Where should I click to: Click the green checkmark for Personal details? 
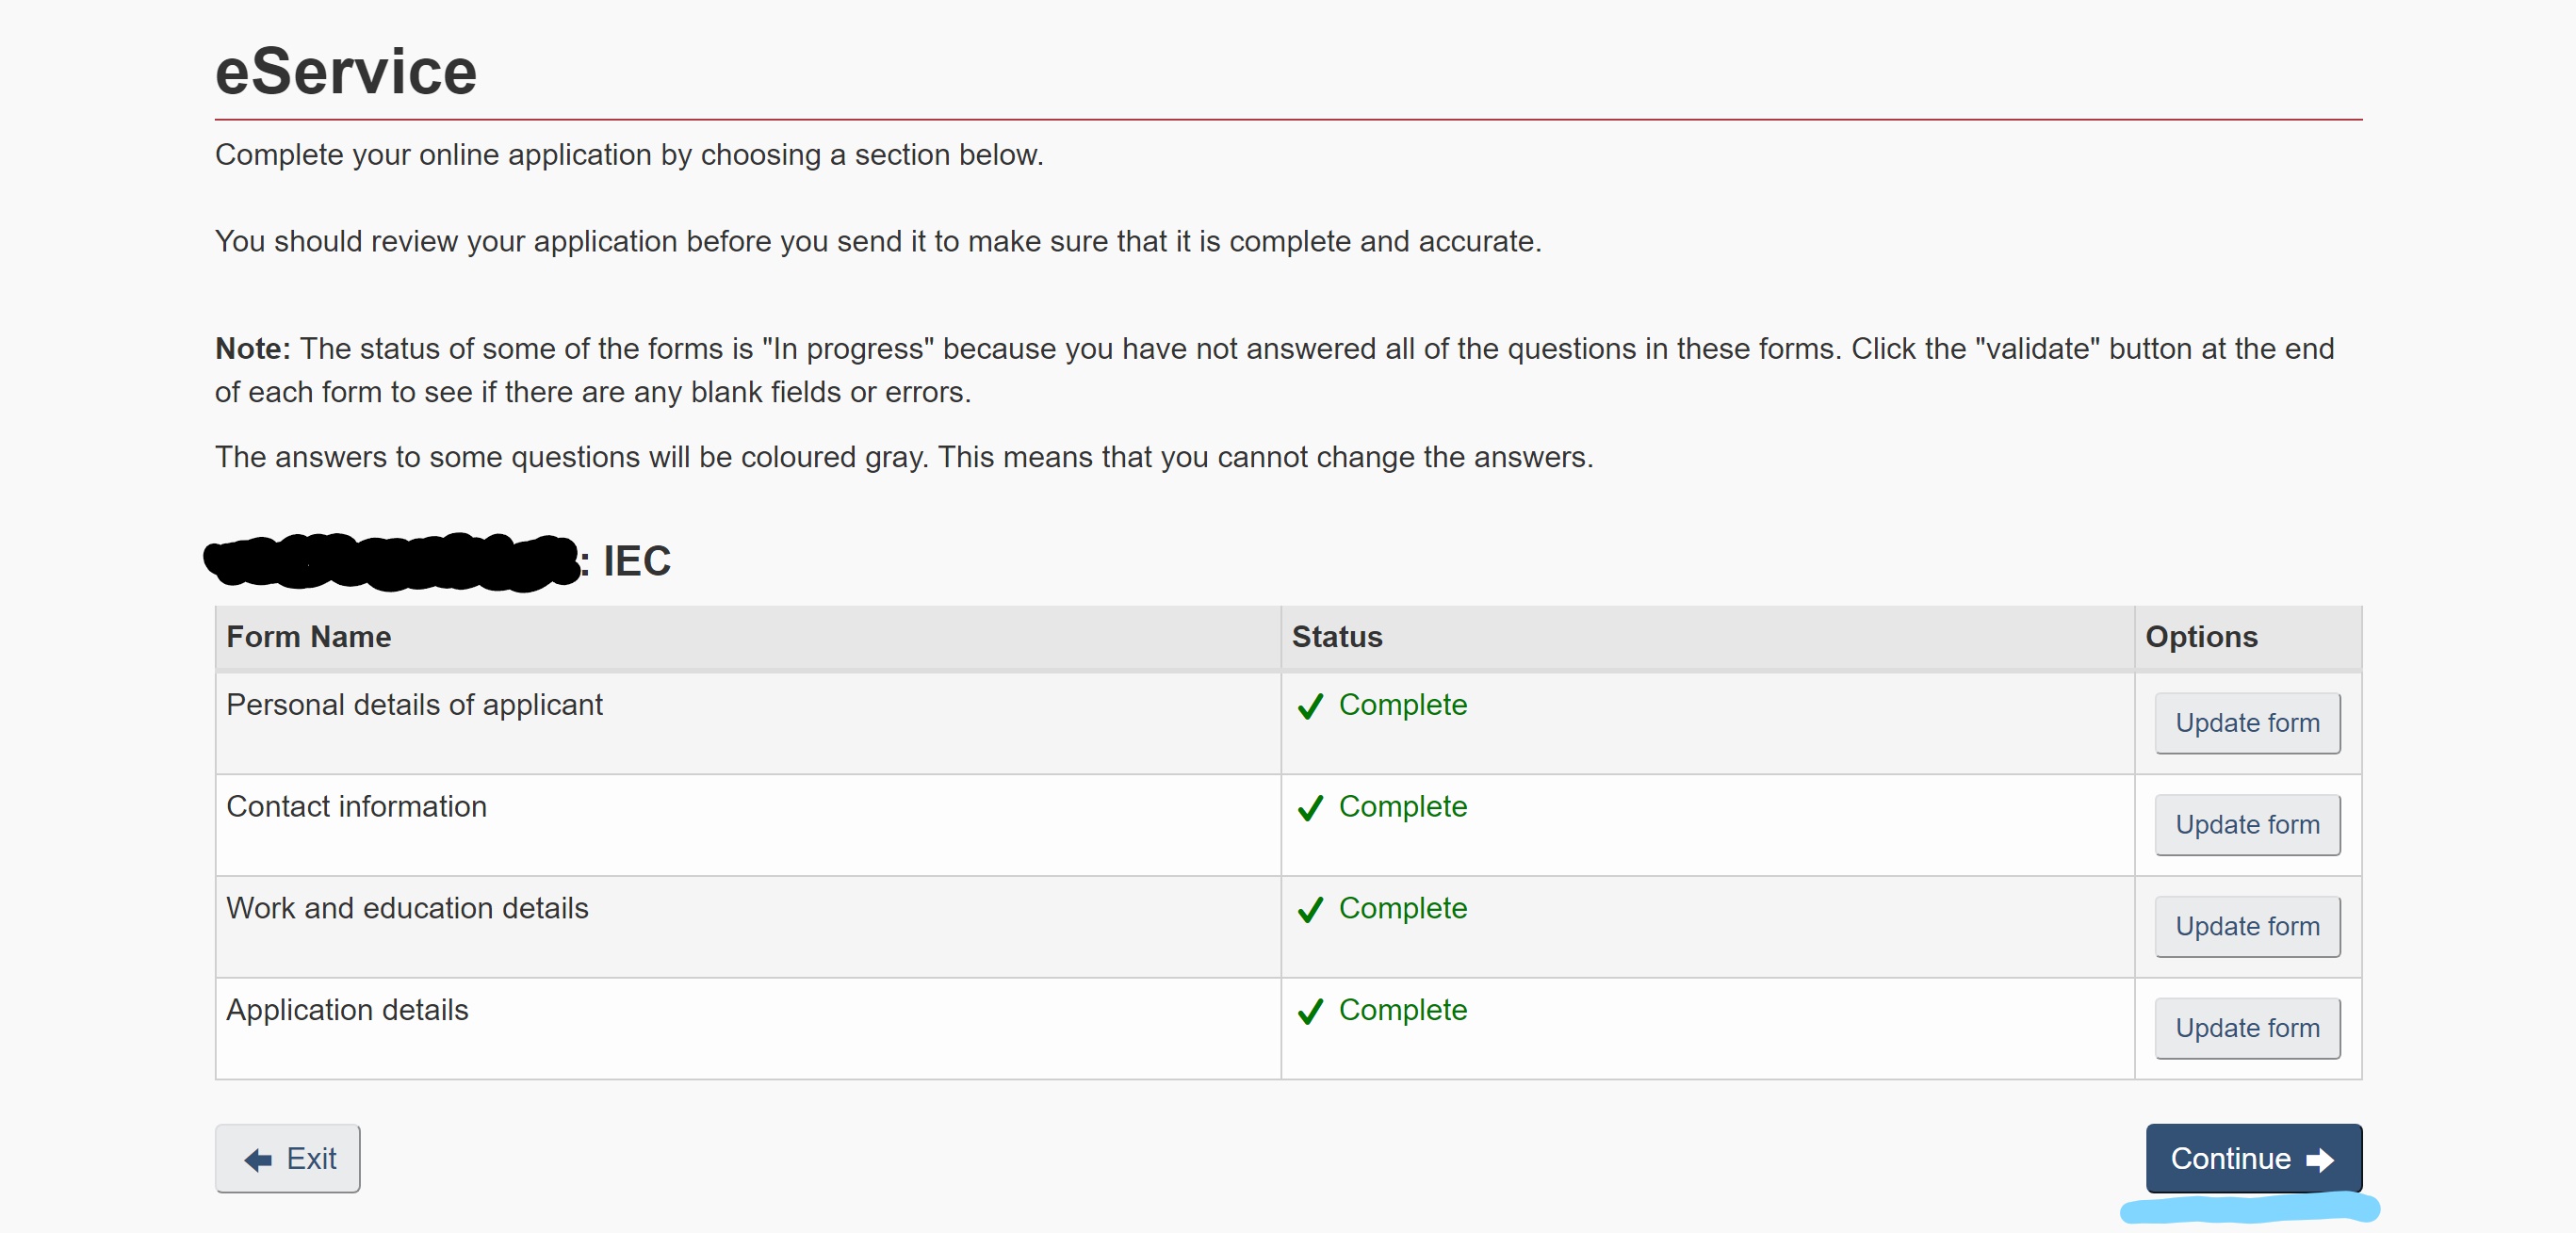[x=1310, y=706]
